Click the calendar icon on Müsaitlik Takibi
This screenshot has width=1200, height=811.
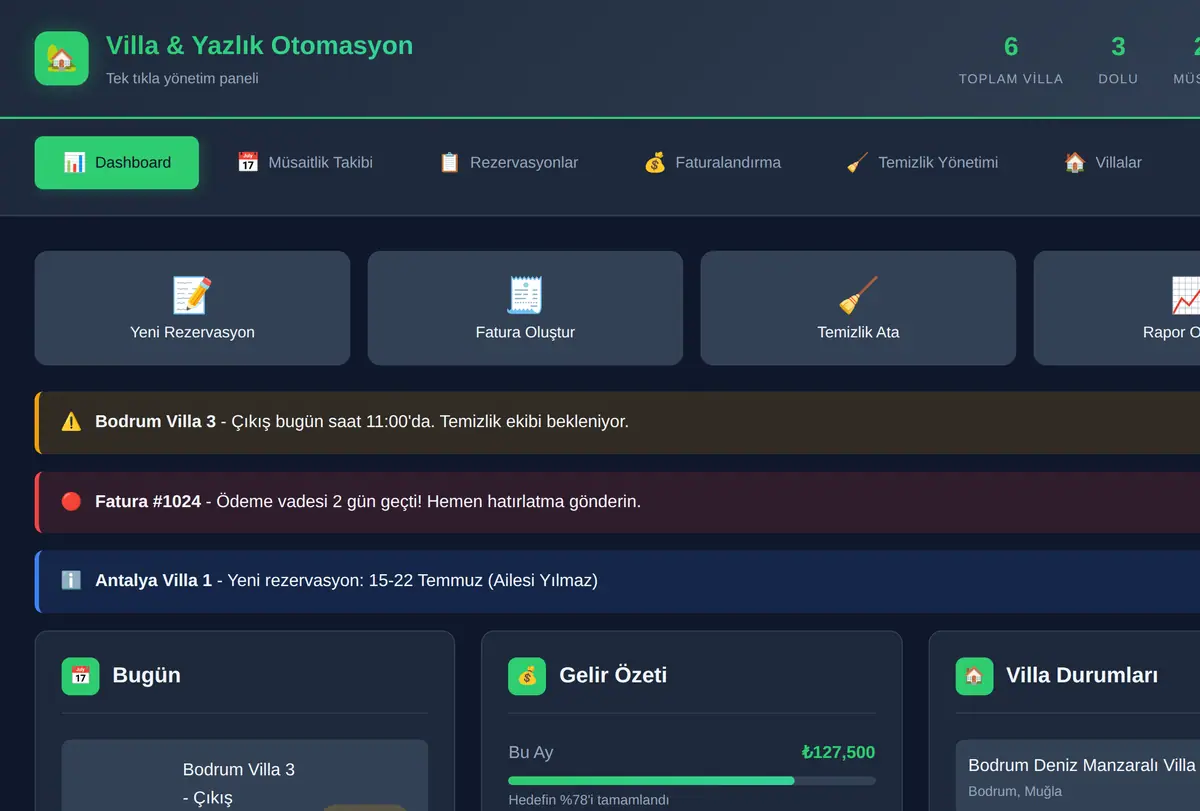point(247,162)
